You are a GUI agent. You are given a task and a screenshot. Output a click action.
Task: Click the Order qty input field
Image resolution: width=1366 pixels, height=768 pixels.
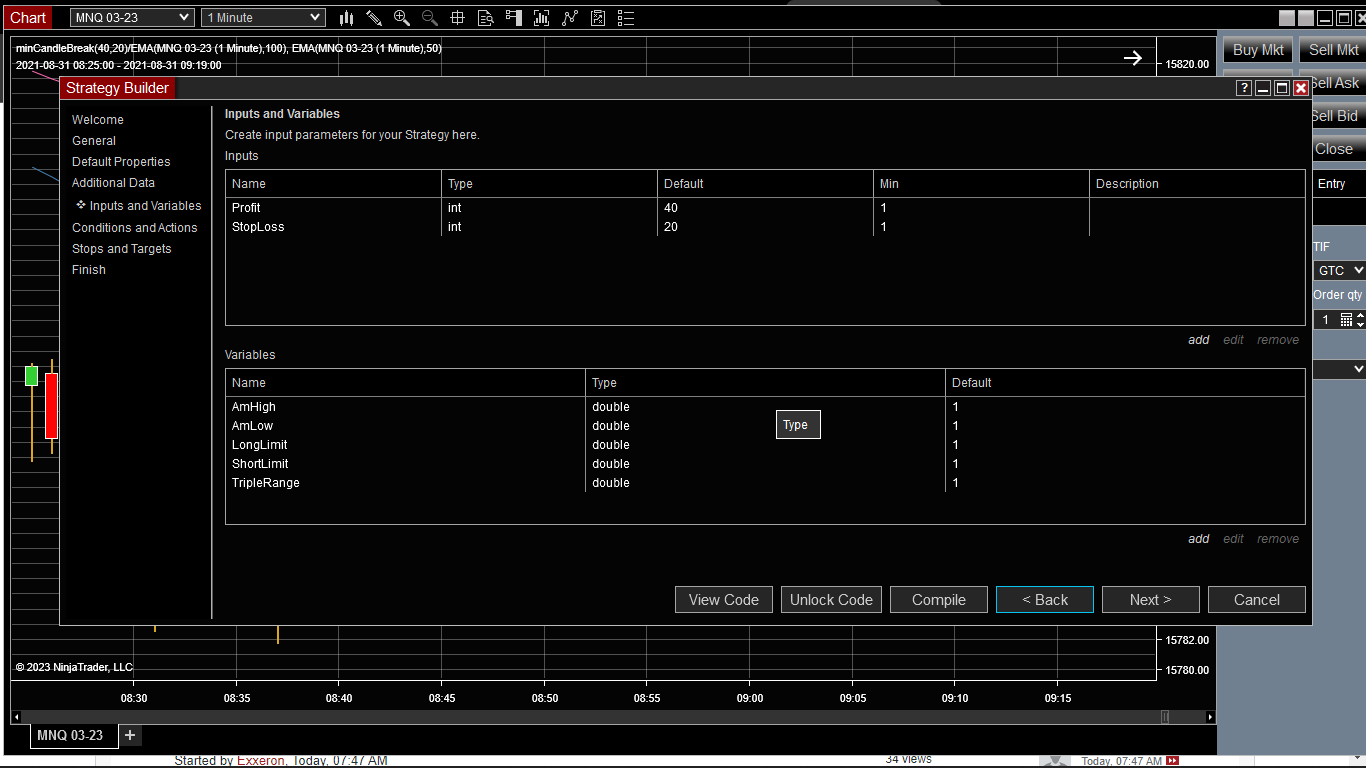point(1325,320)
